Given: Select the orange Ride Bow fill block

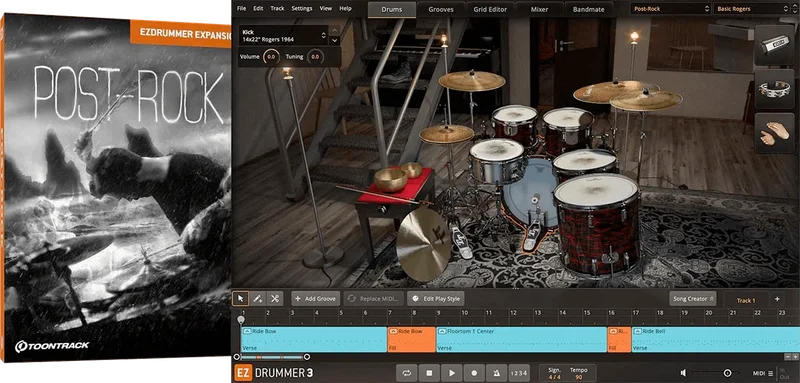Looking at the screenshot, I should click(412, 340).
